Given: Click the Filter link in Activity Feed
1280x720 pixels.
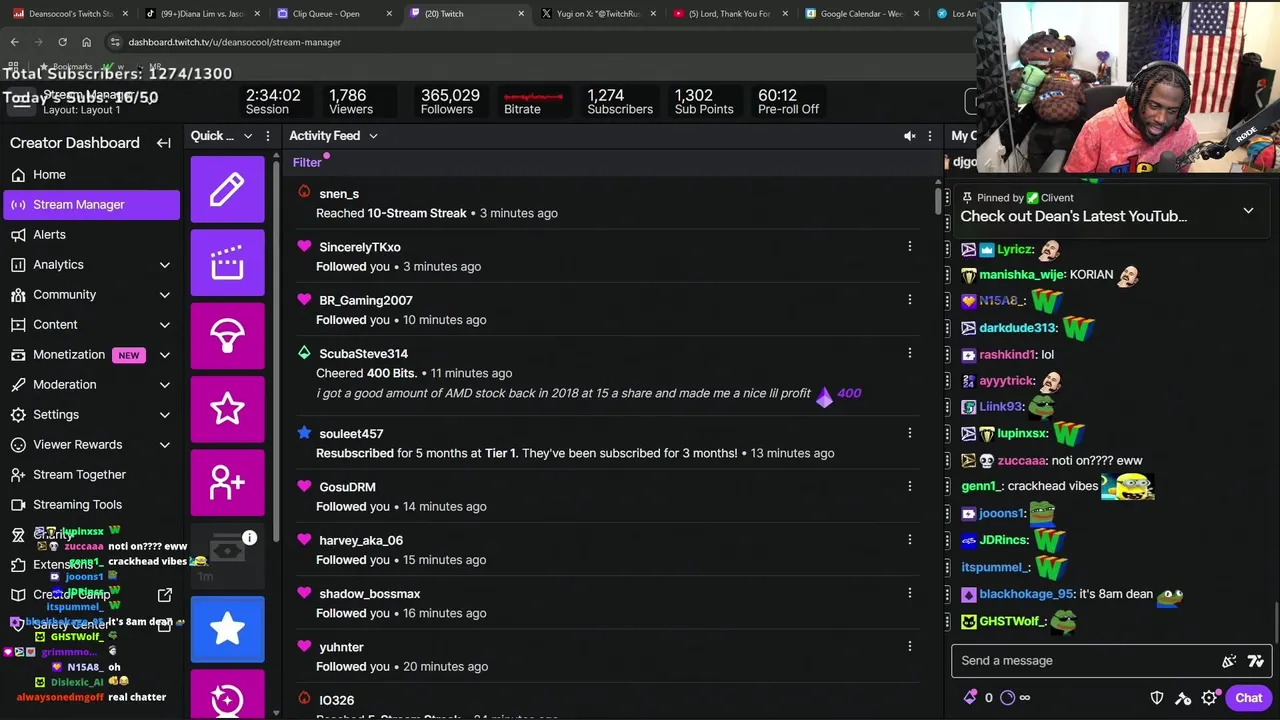Looking at the screenshot, I should point(307,162).
